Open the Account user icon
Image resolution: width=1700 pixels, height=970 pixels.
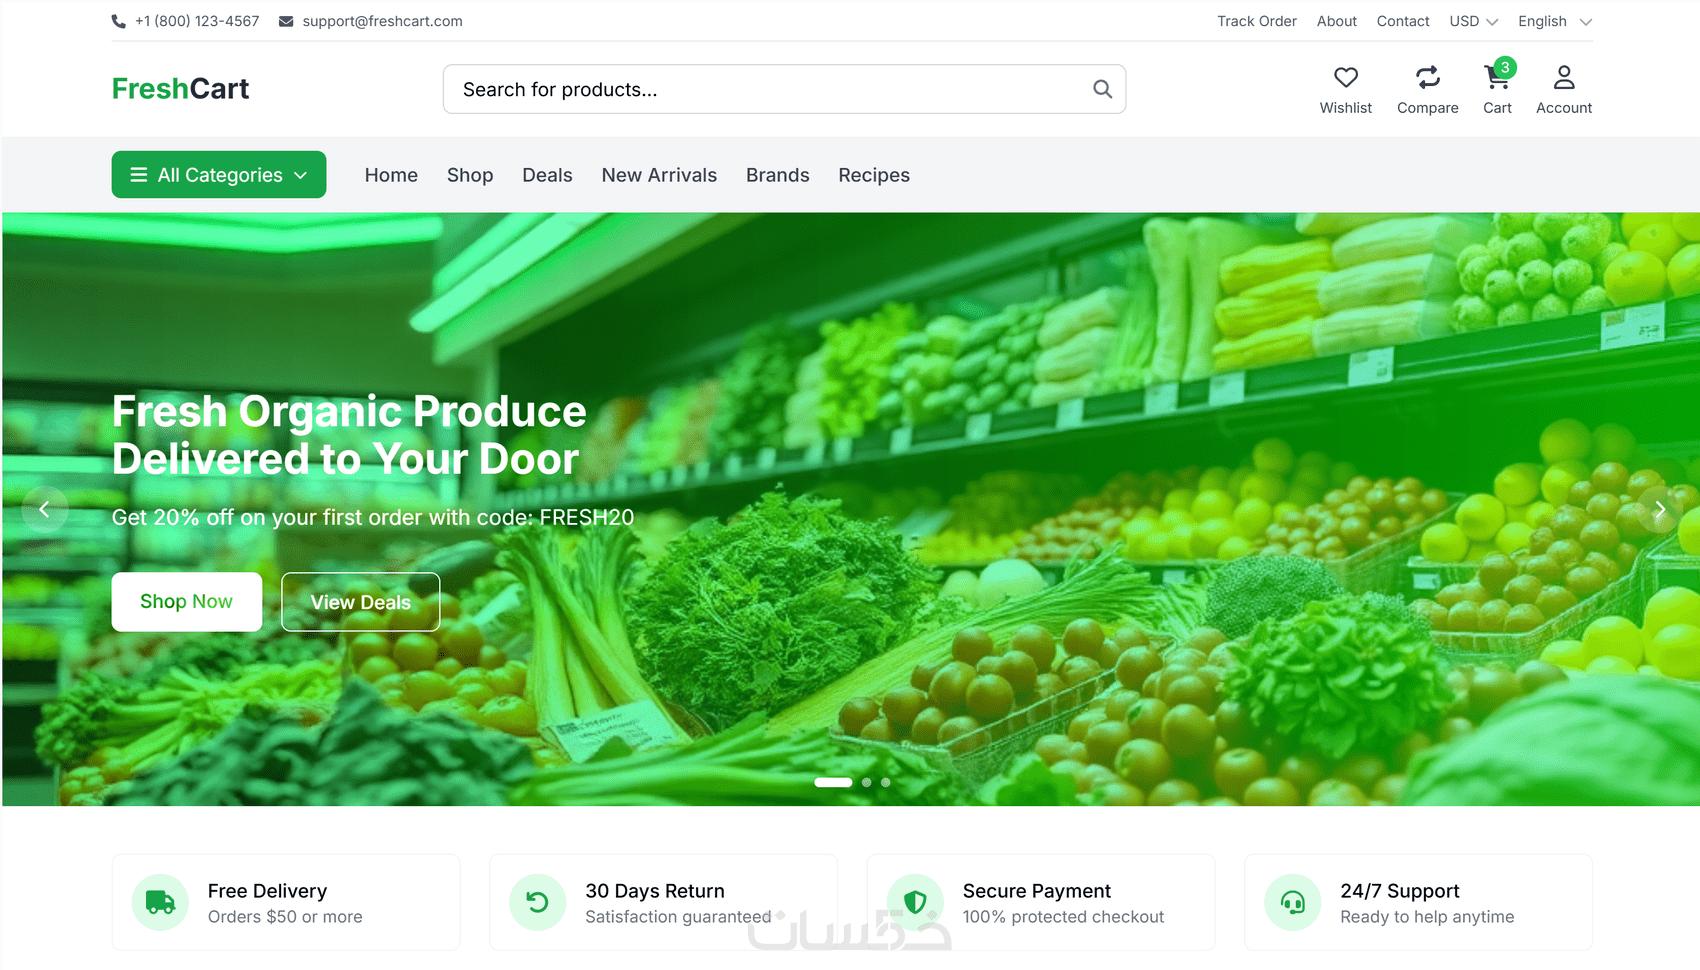1563,77
